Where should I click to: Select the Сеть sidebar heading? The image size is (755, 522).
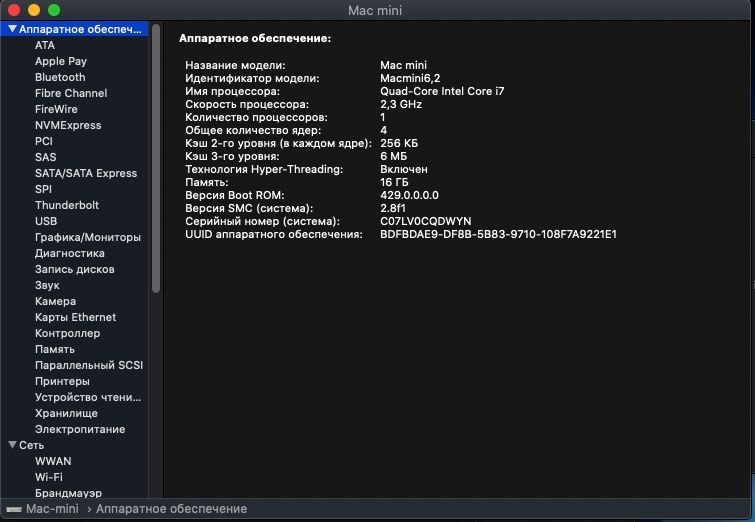[x=31, y=445]
